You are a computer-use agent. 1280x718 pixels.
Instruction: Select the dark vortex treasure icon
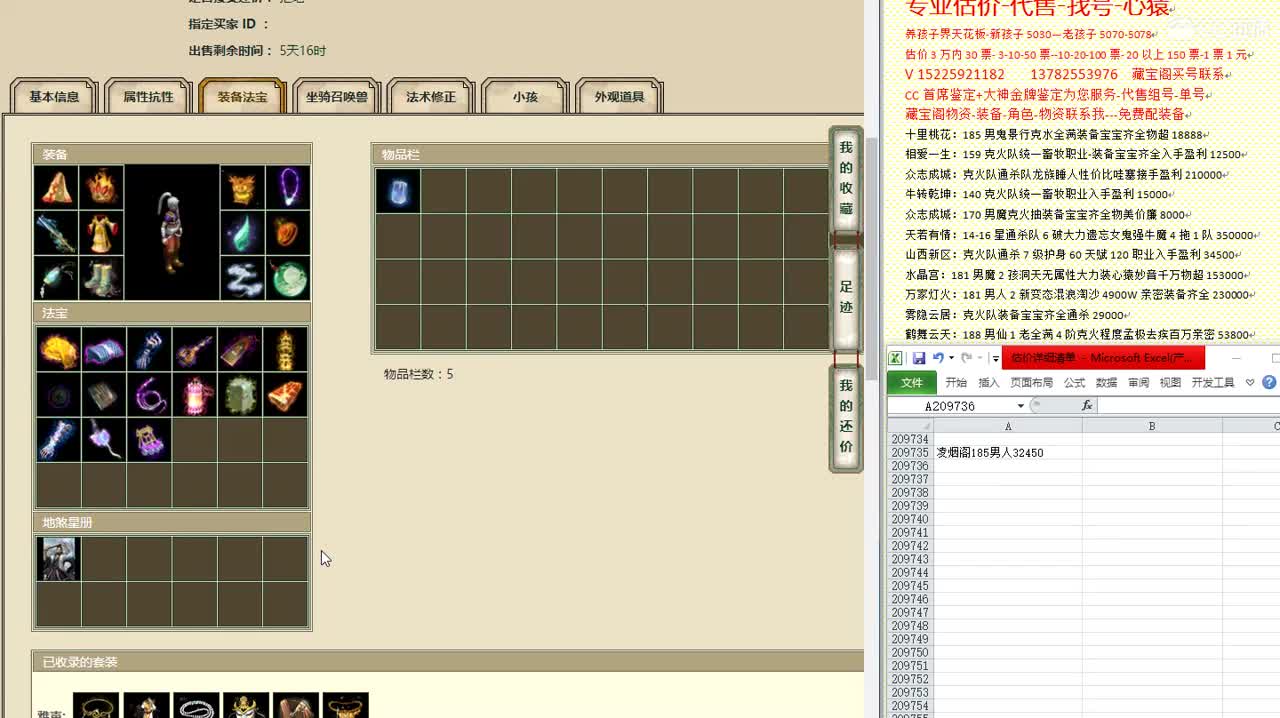[58, 395]
